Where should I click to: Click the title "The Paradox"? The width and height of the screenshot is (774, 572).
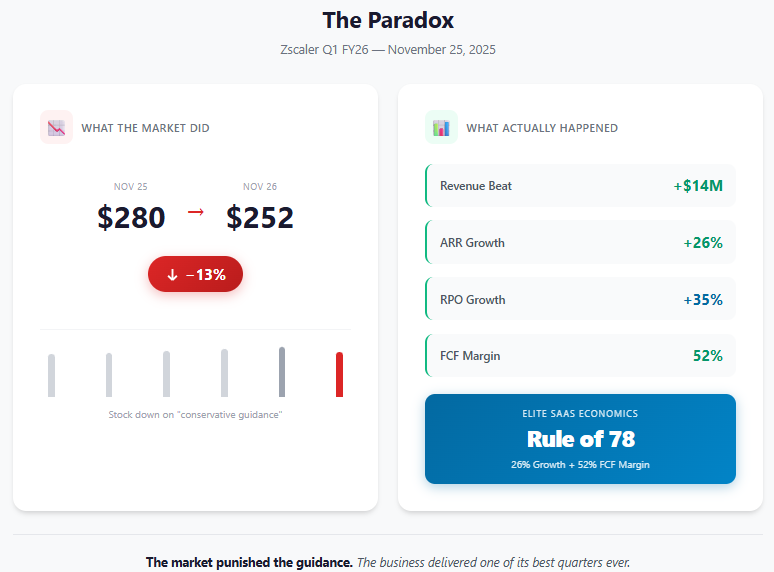(388, 21)
